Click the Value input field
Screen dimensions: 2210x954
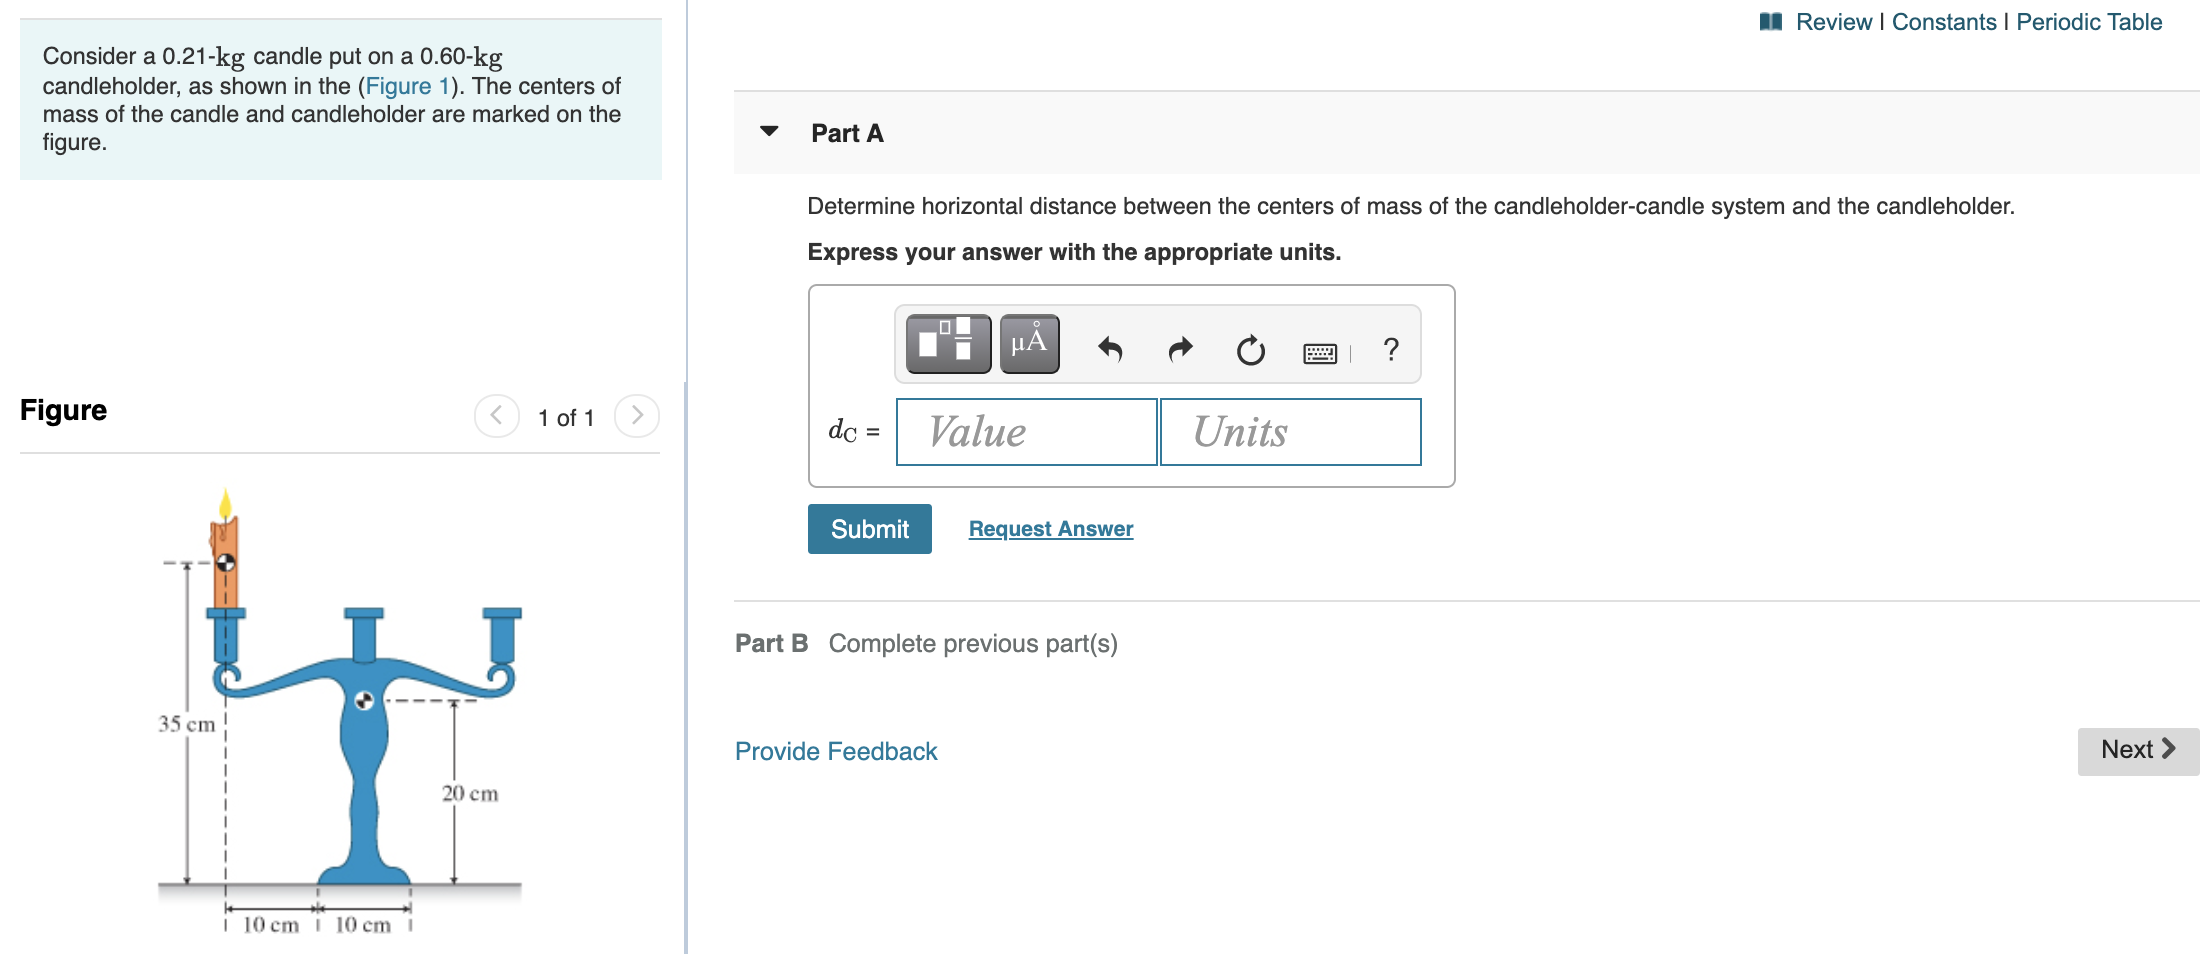point(1026,431)
